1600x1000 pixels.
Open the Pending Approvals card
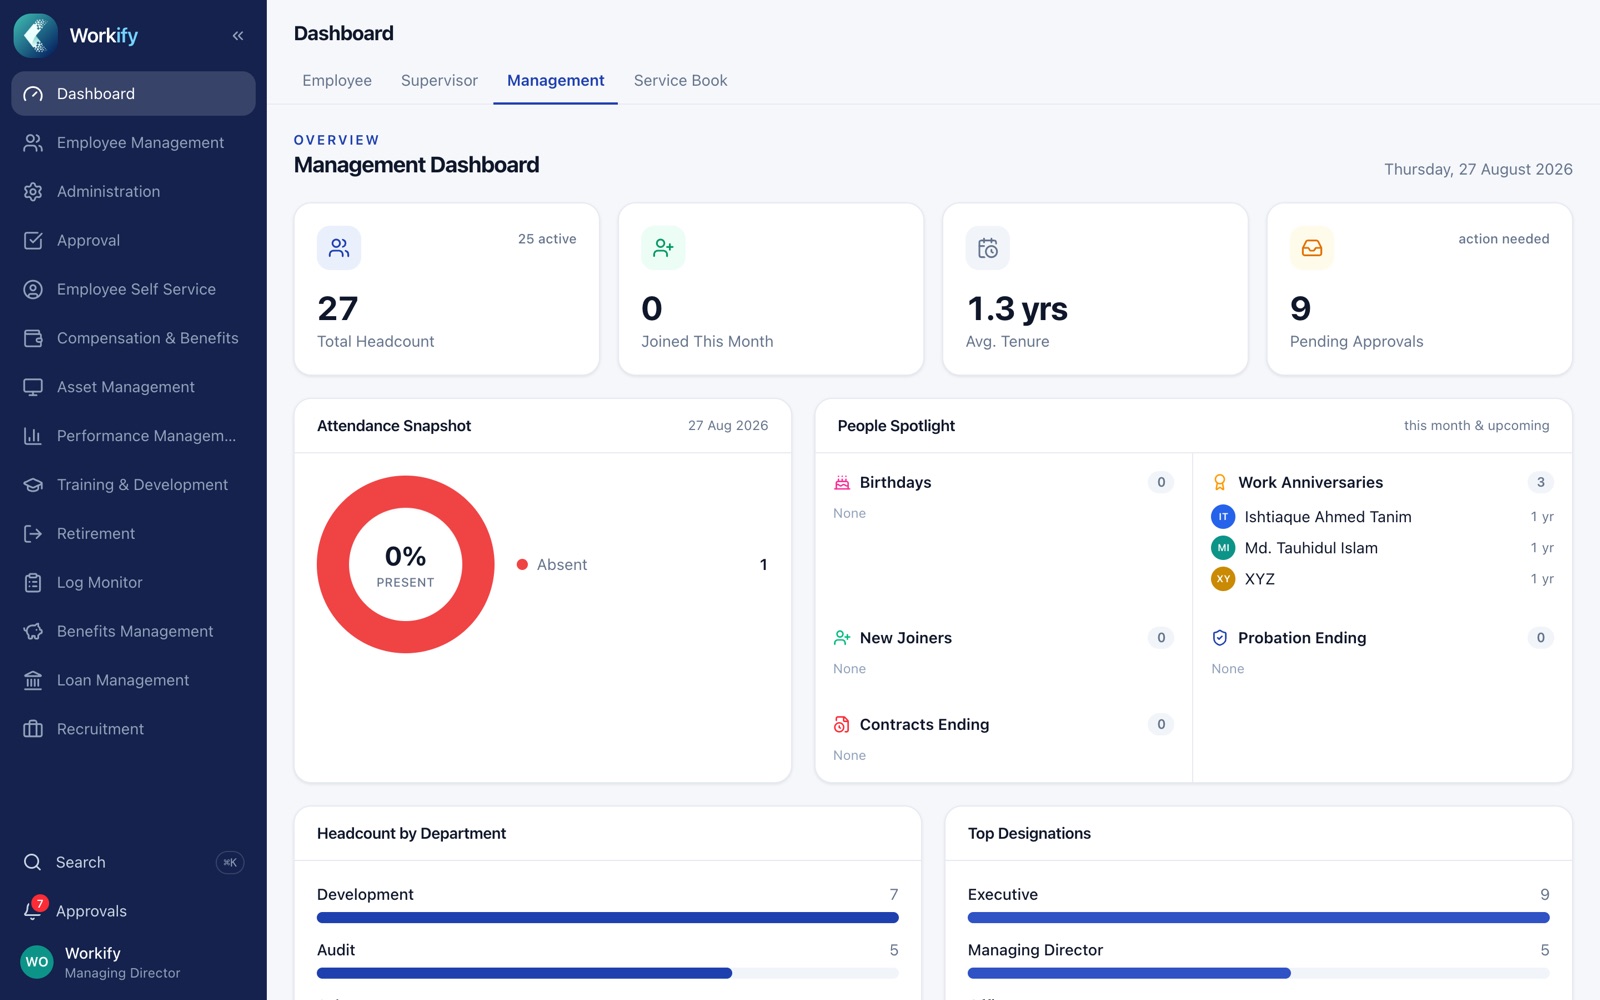(1419, 289)
